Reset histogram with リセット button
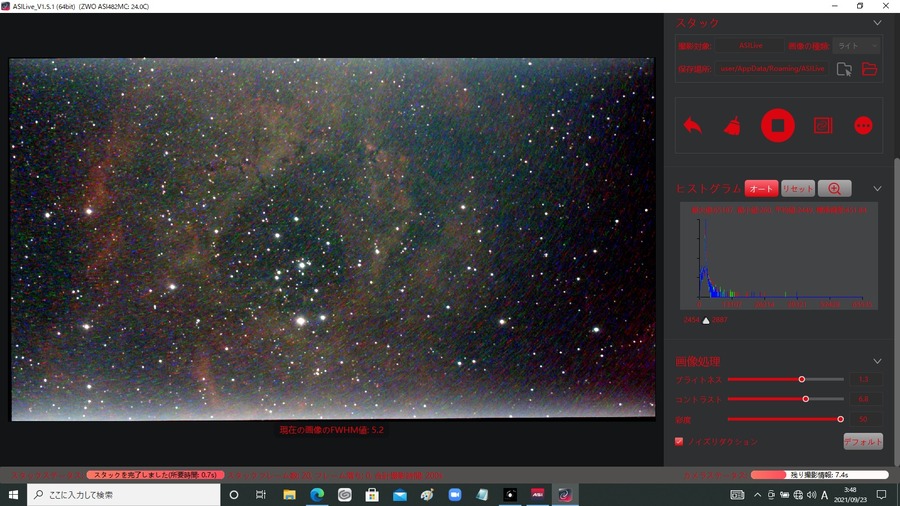This screenshot has width=900, height=506. click(x=798, y=188)
